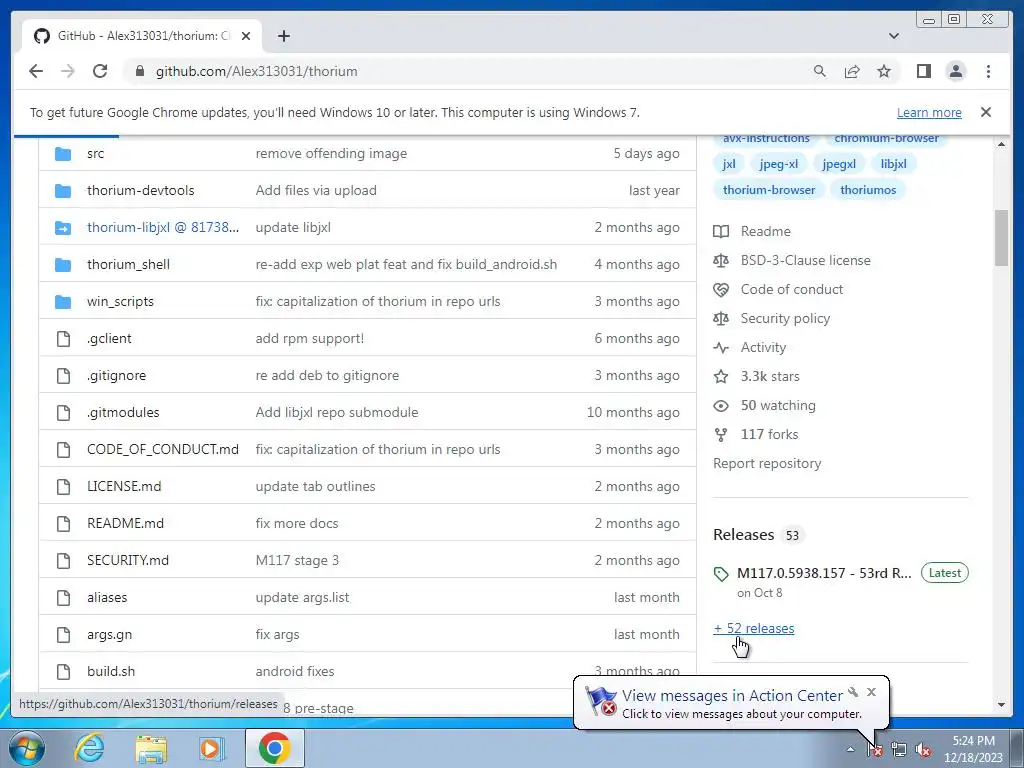Close the Action Center notification balloon
The height and width of the screenshot is (768, 1024).
[x=871, y=692]
